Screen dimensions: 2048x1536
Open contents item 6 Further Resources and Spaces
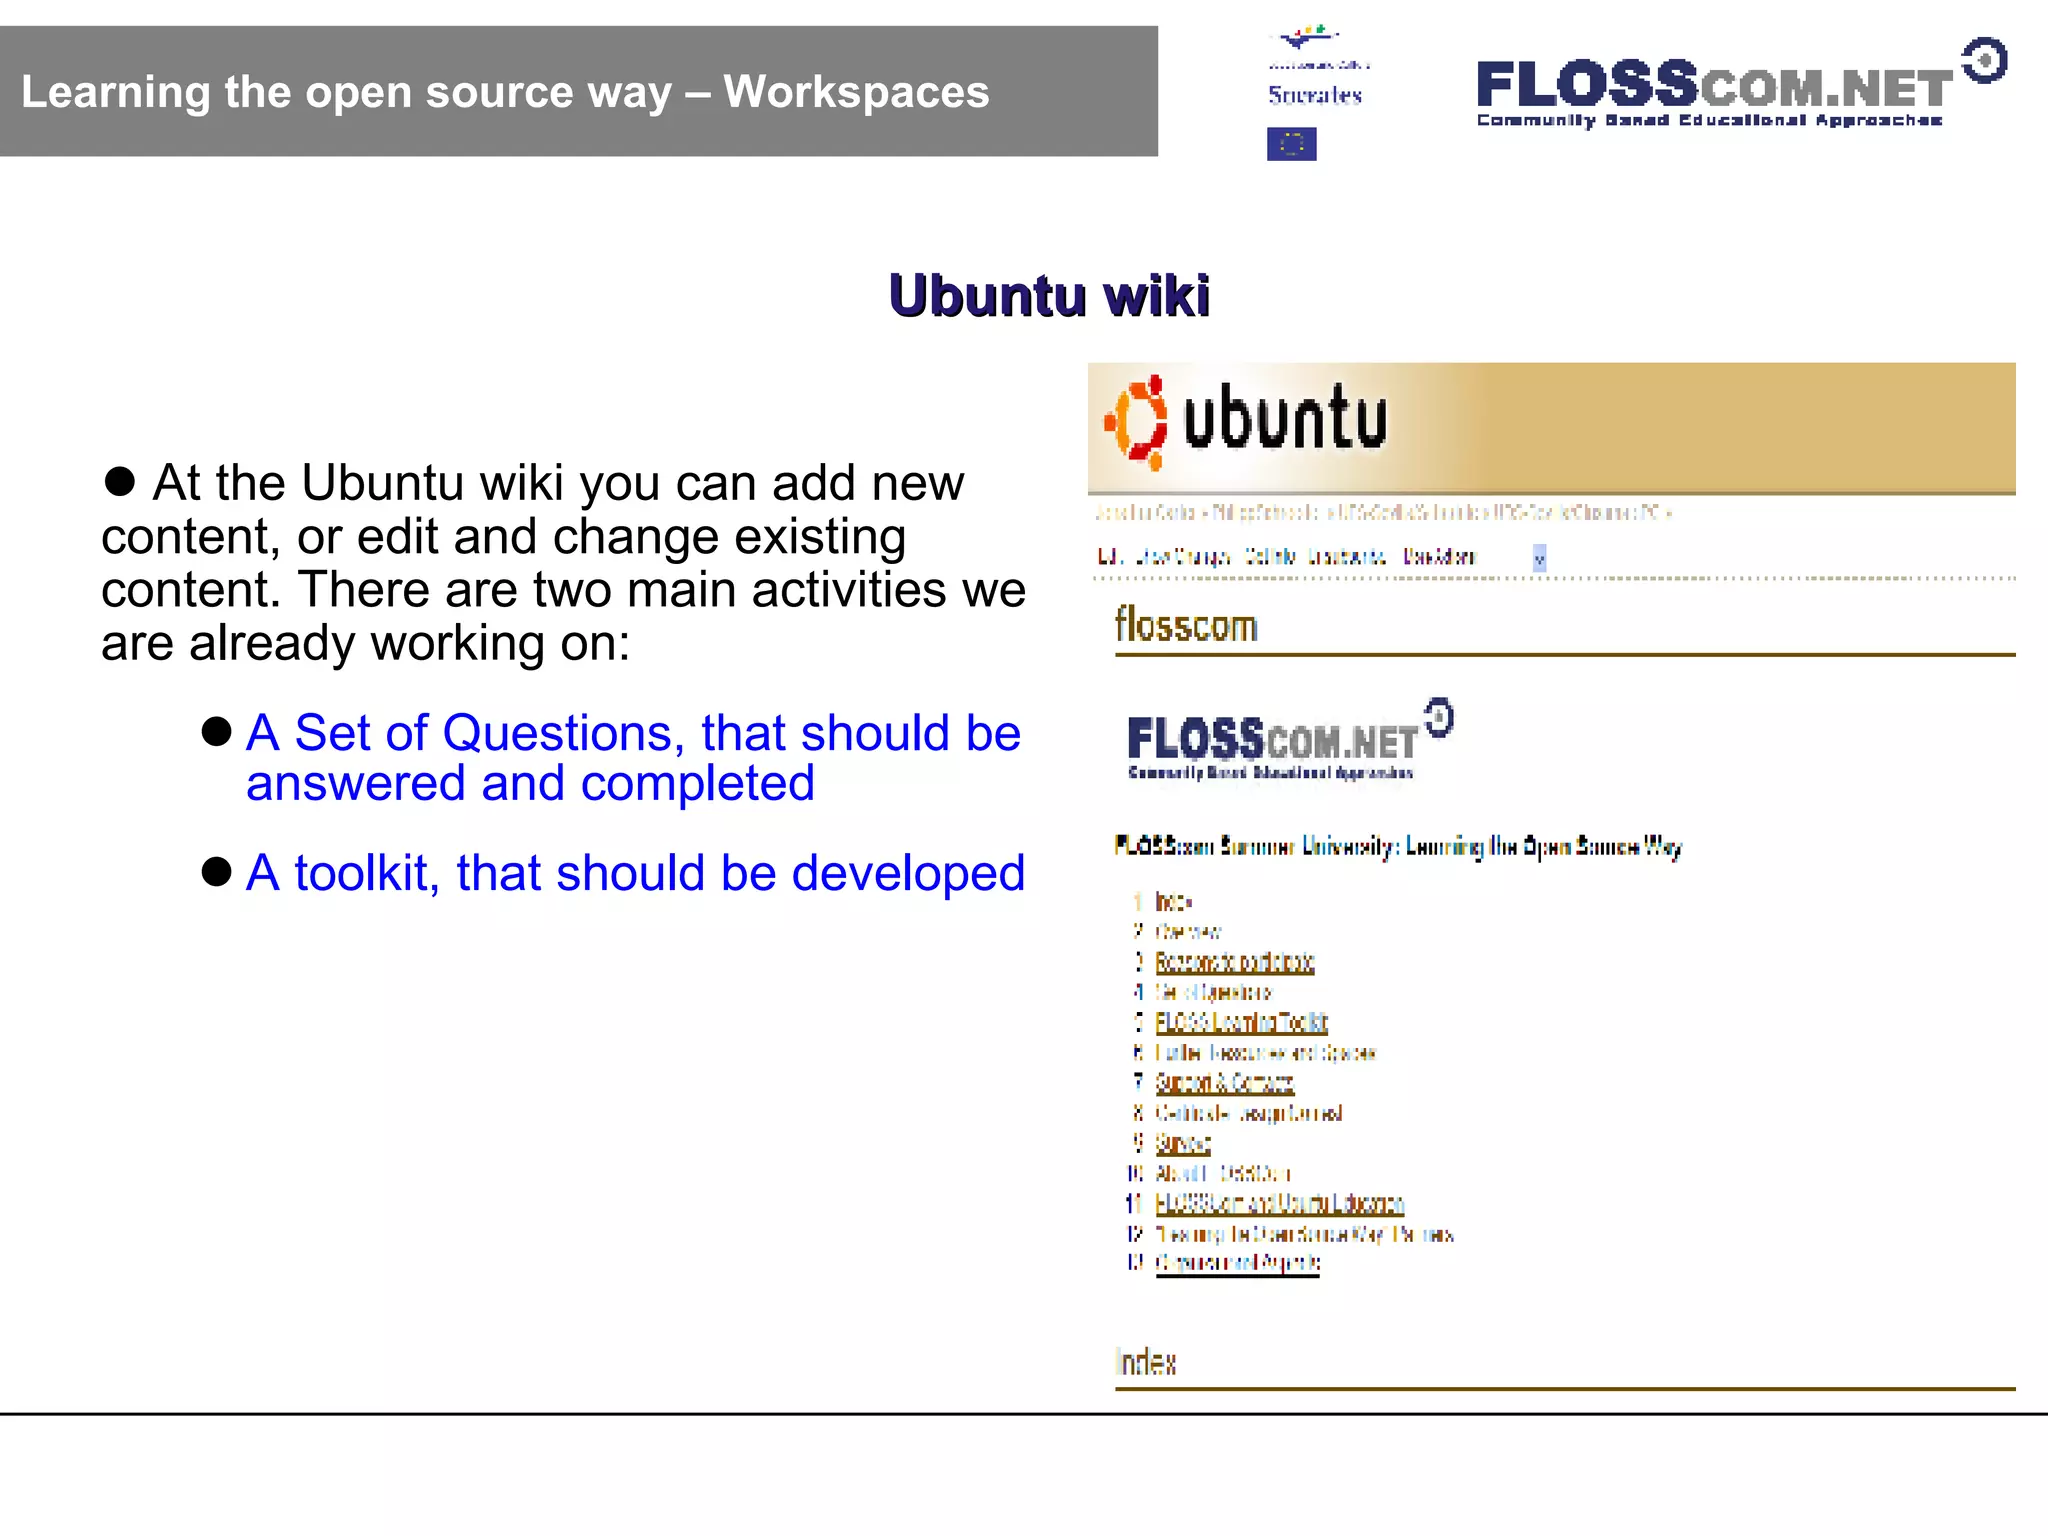tap(1265, 1053)
